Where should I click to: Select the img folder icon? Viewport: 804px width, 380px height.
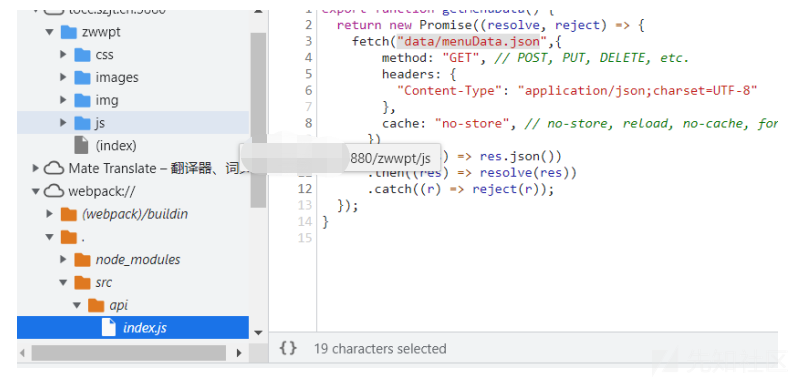[82, 100]
